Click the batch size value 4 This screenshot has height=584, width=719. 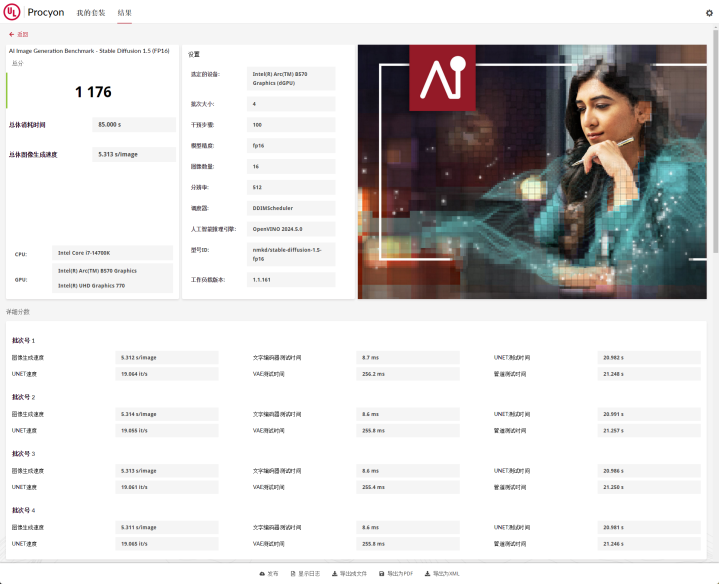click(291, 104)
